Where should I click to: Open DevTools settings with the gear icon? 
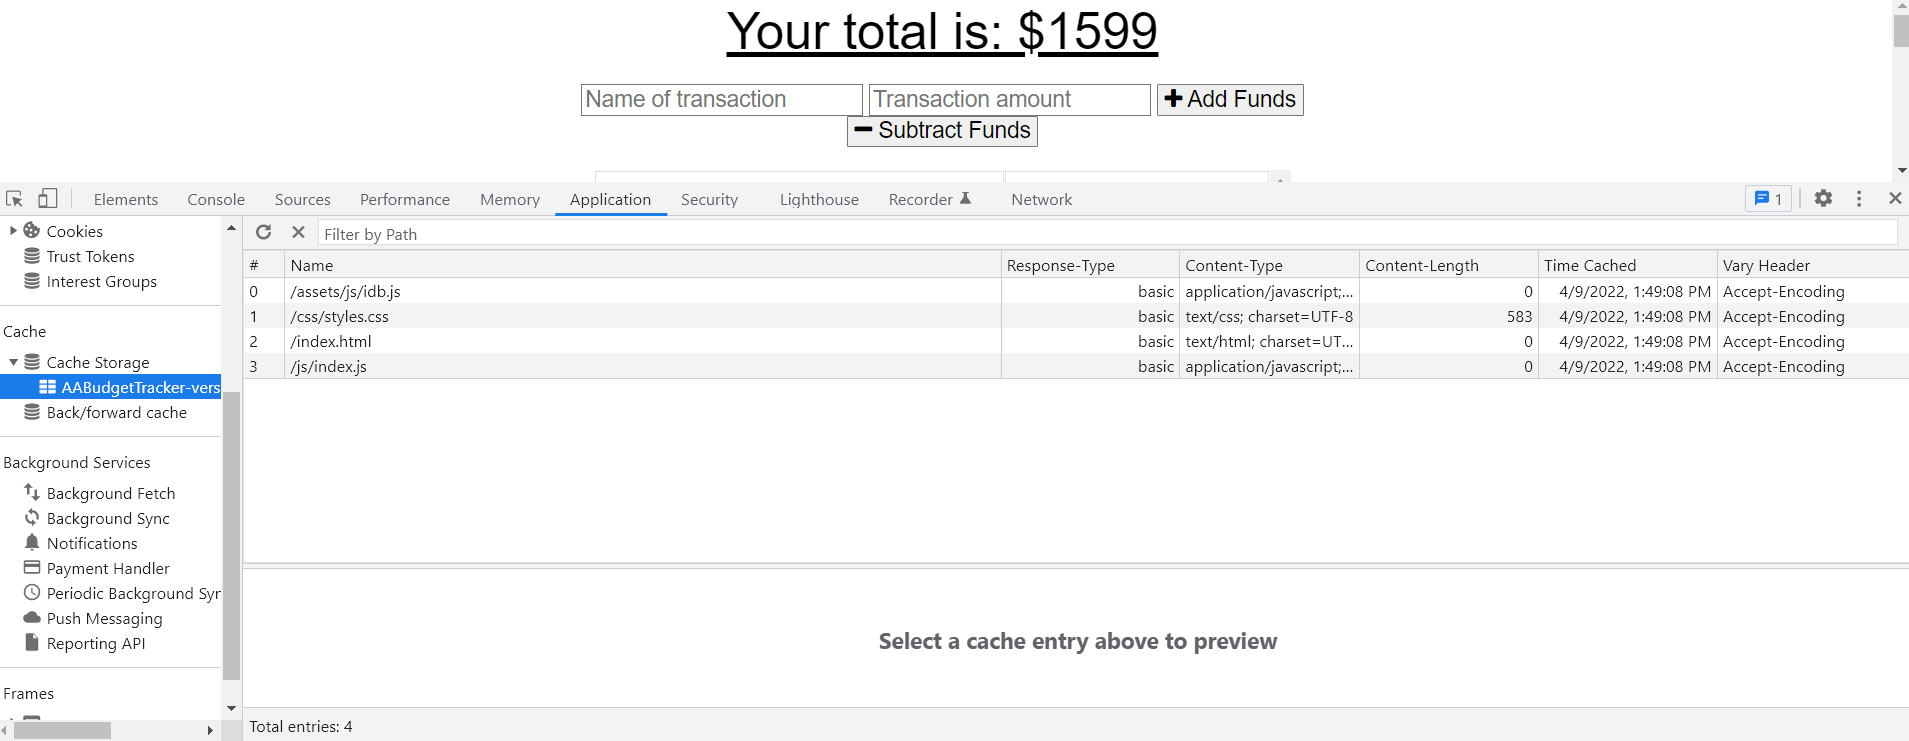tap(1824, 198)
